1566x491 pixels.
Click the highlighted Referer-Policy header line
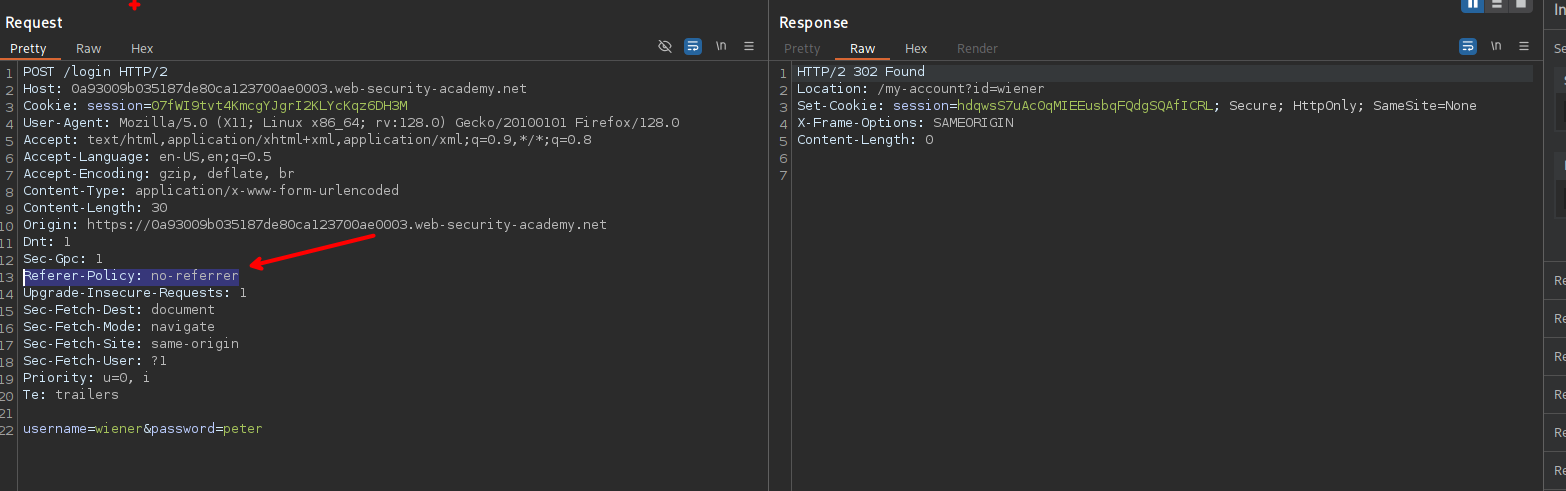click(131, 276)
